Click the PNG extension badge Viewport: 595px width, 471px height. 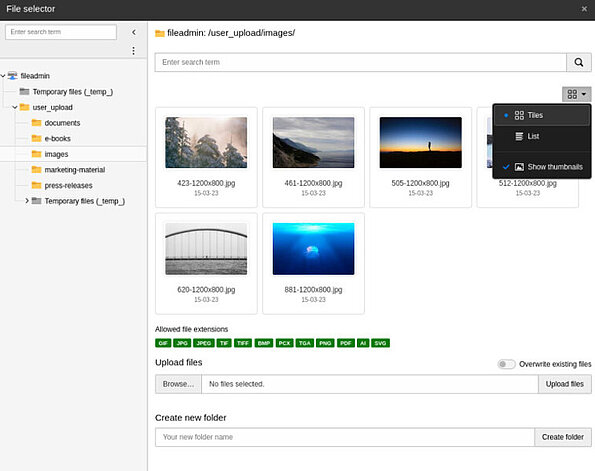click(x=325, y=343)
